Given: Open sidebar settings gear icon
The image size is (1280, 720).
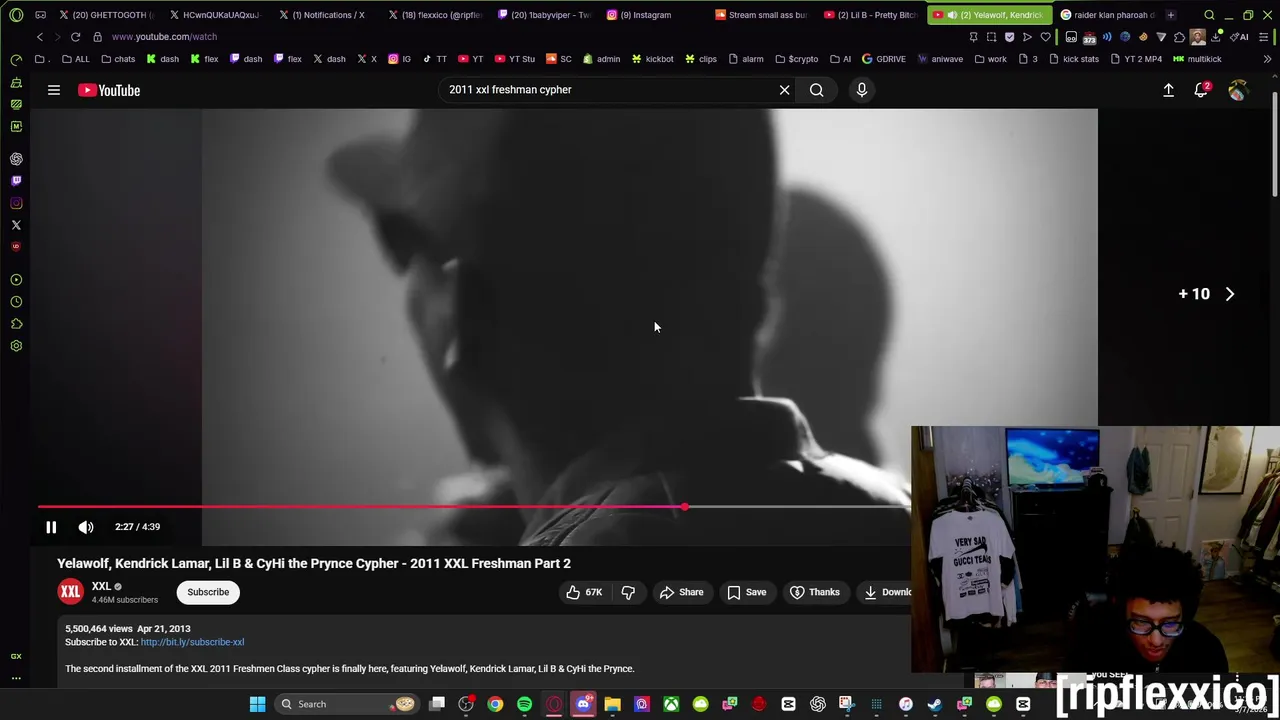Looking at the screenshot, I should pos(16,346).
